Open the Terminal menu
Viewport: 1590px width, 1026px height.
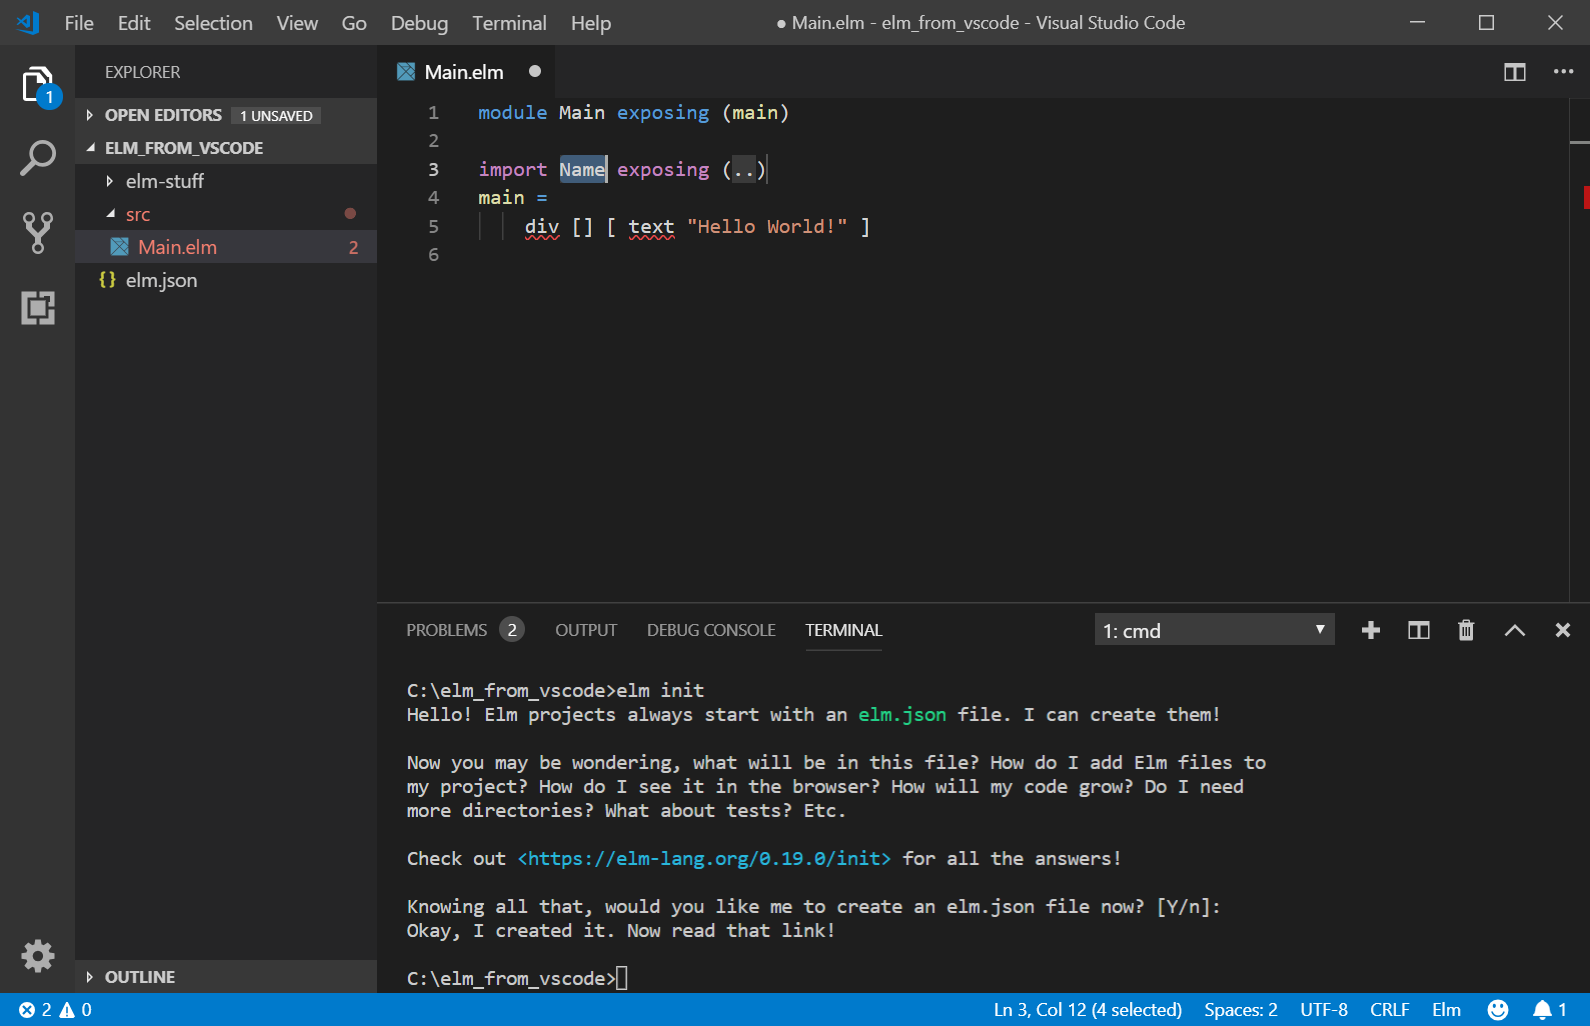[x=509, y=23]
